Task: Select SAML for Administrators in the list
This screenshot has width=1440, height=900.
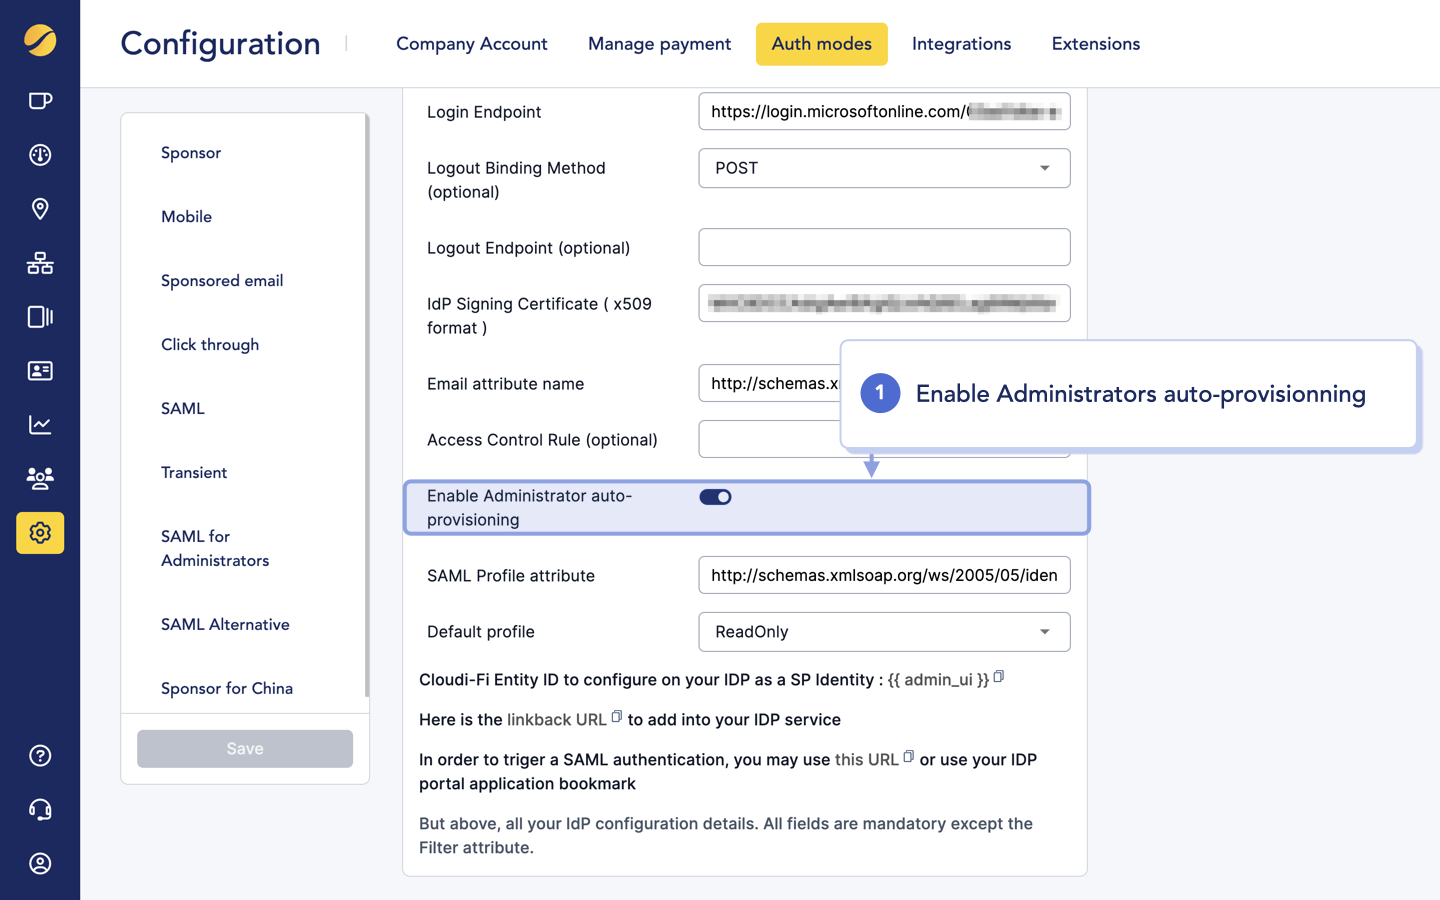Action: tap(214, 548)
